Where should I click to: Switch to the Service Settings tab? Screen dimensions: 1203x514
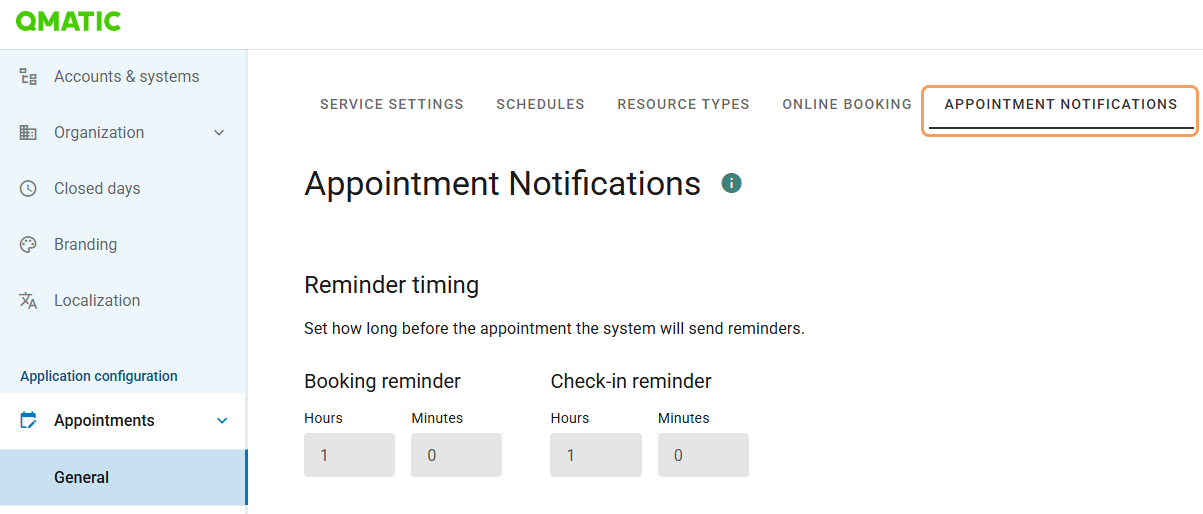(392, 104)
